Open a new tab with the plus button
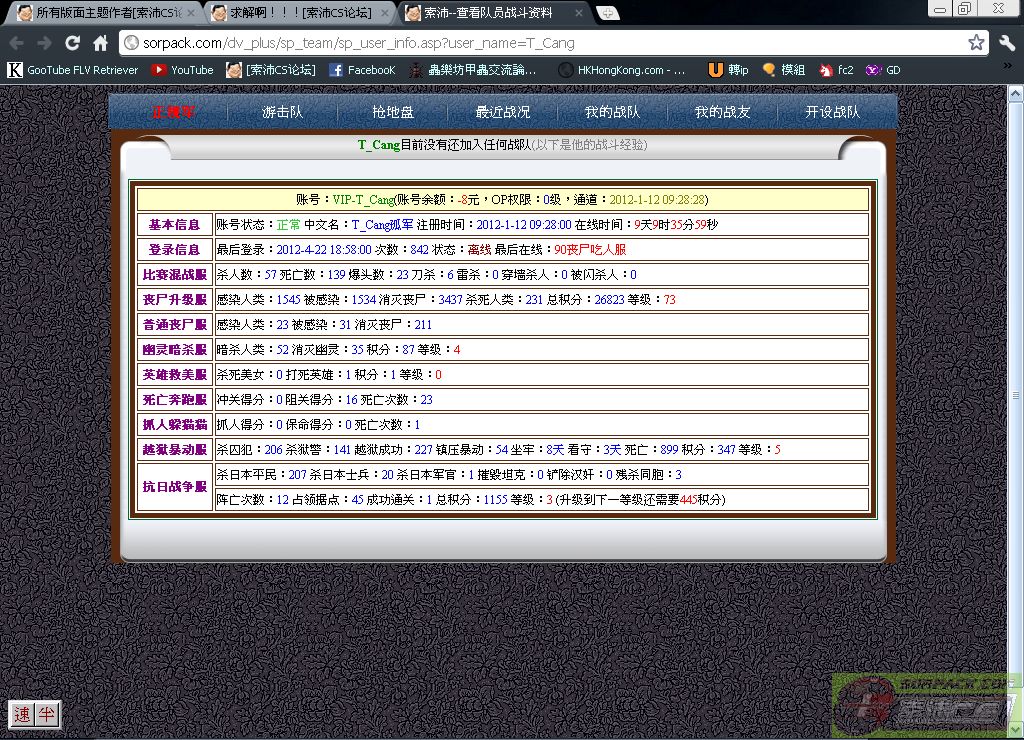This screenshot has height=740, width=1024. click(x=607, y=13)
